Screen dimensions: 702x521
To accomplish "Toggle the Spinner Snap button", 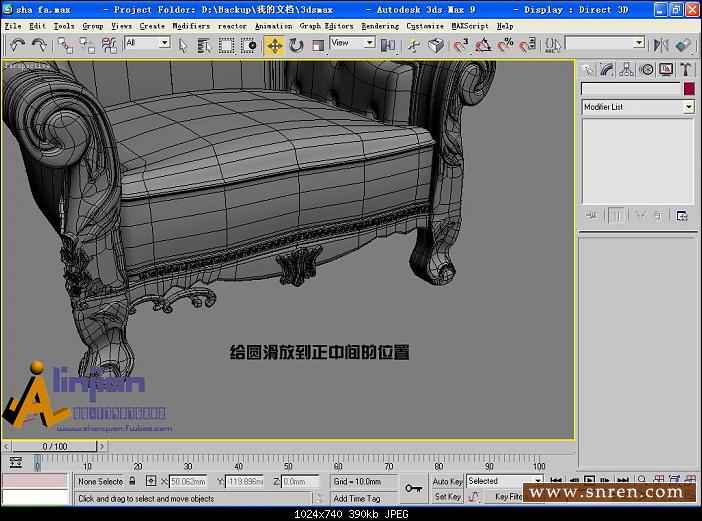I will pyautogui.click(x=527, y=45).
